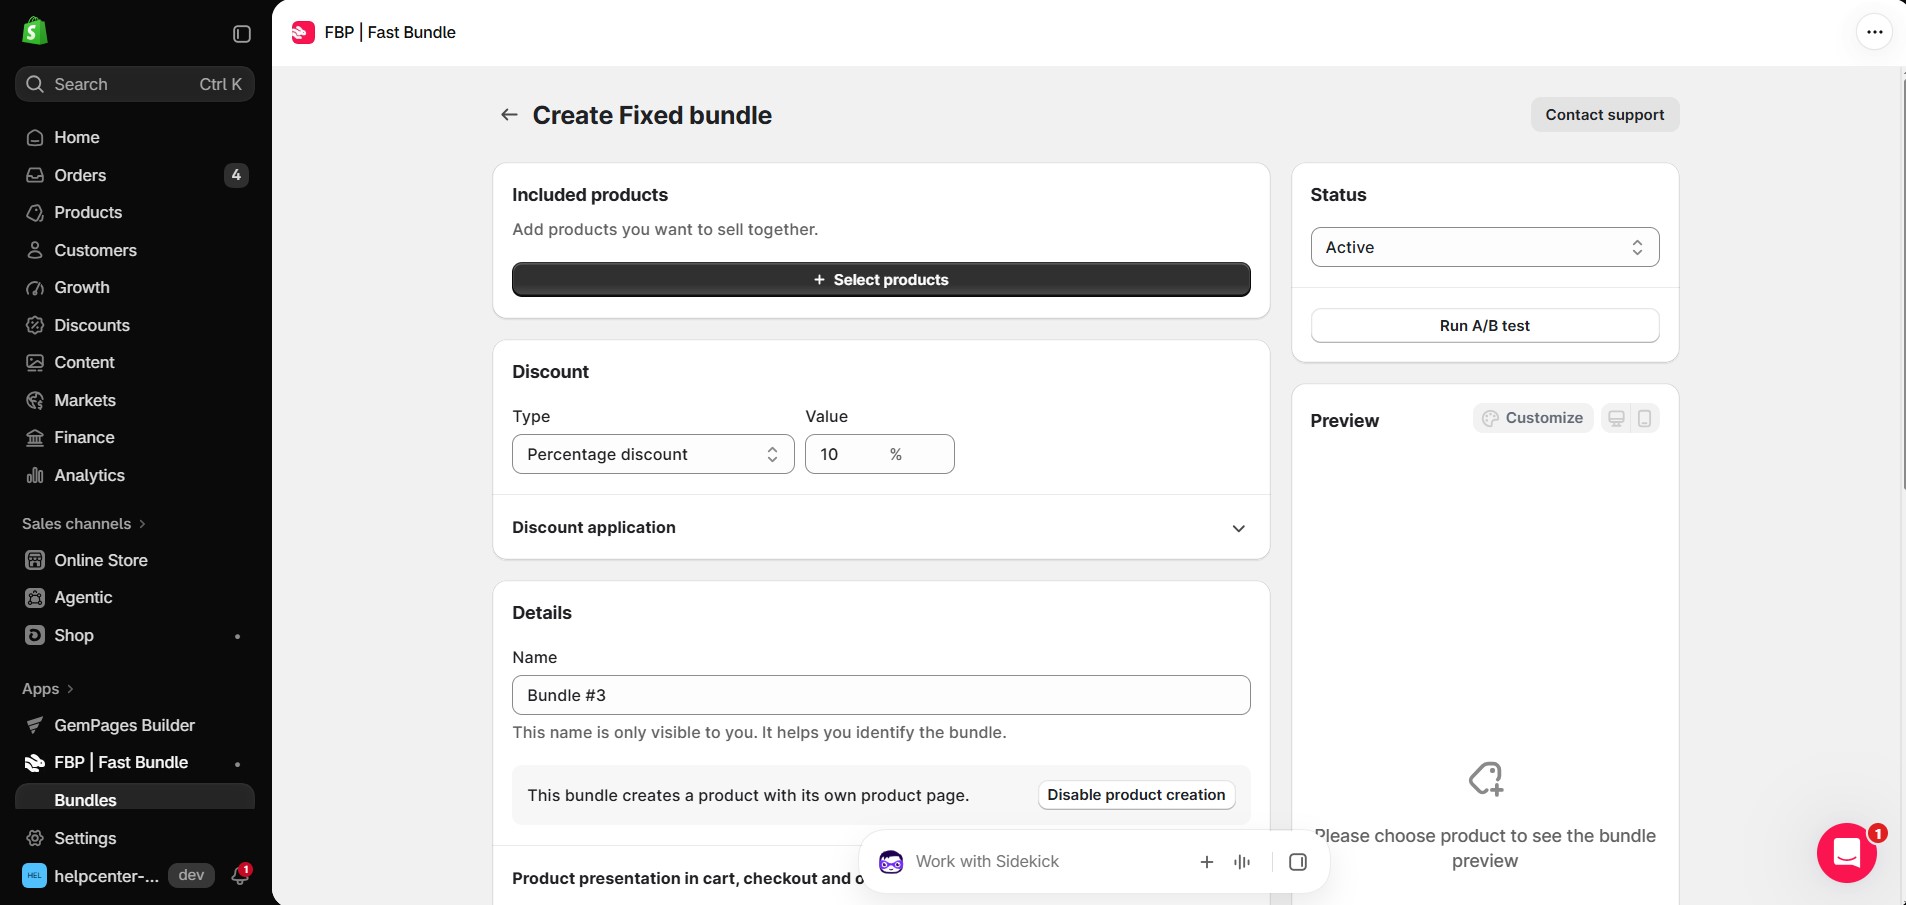
Task: Click the Sidekick plus attachment icon
Action: point(1207,862)
